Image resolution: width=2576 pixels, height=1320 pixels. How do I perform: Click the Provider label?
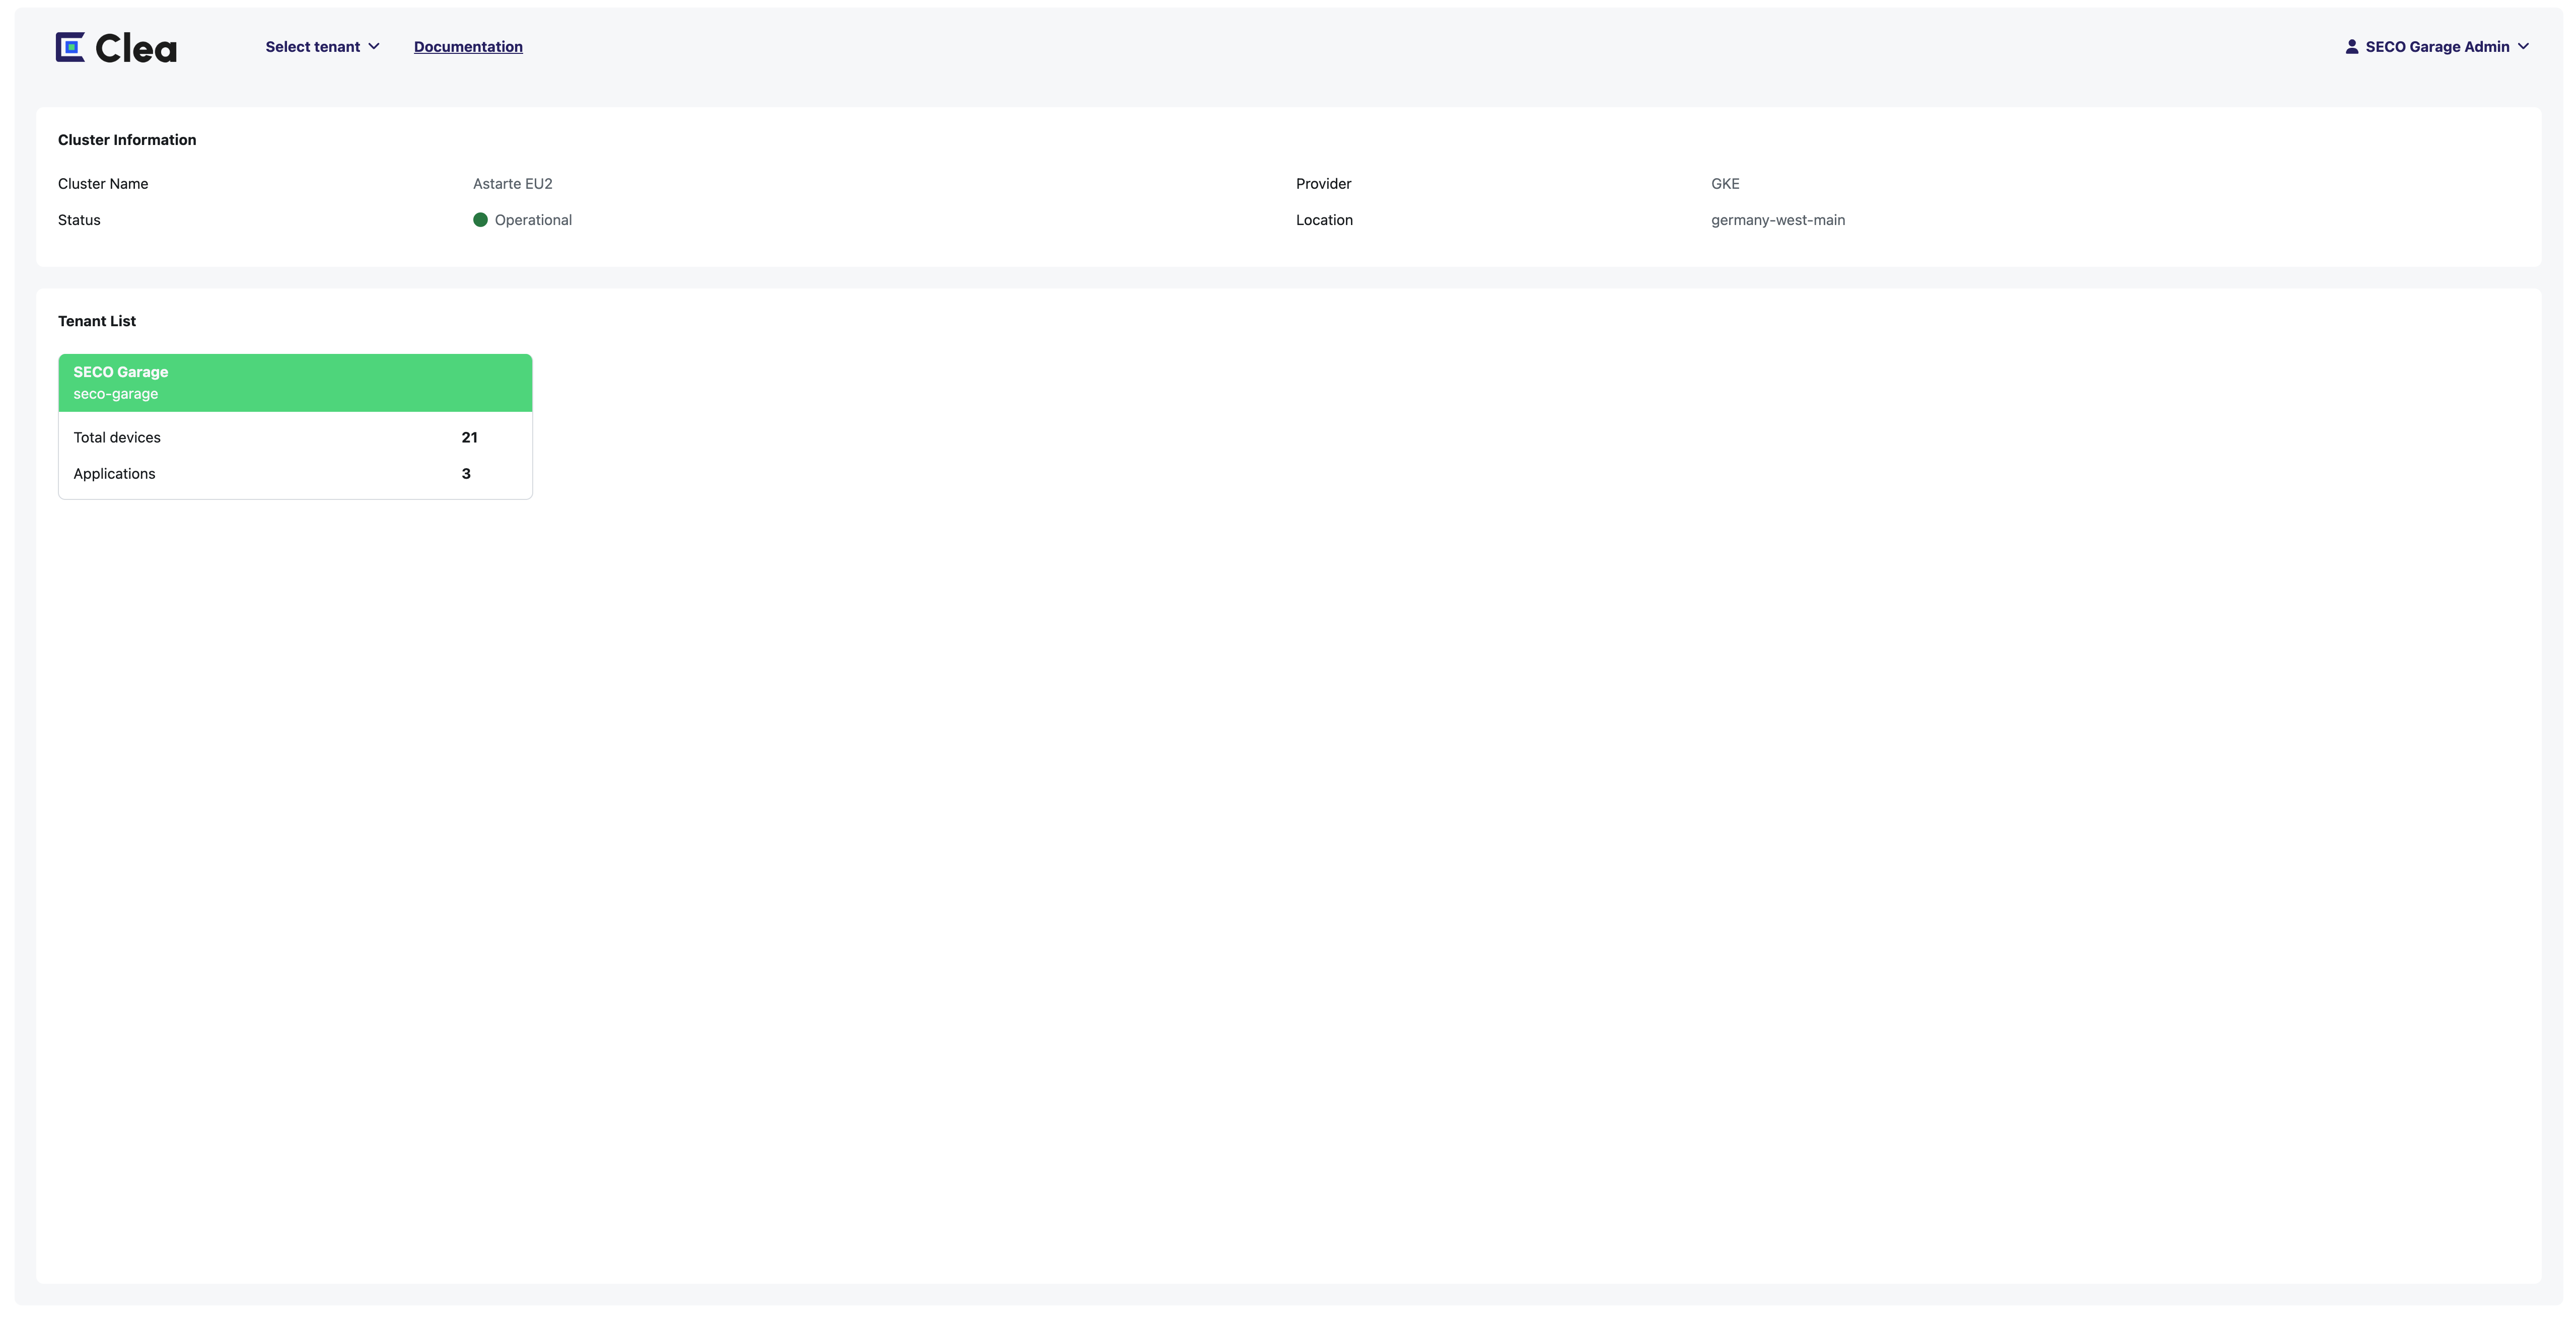(x=1323, y=184)
